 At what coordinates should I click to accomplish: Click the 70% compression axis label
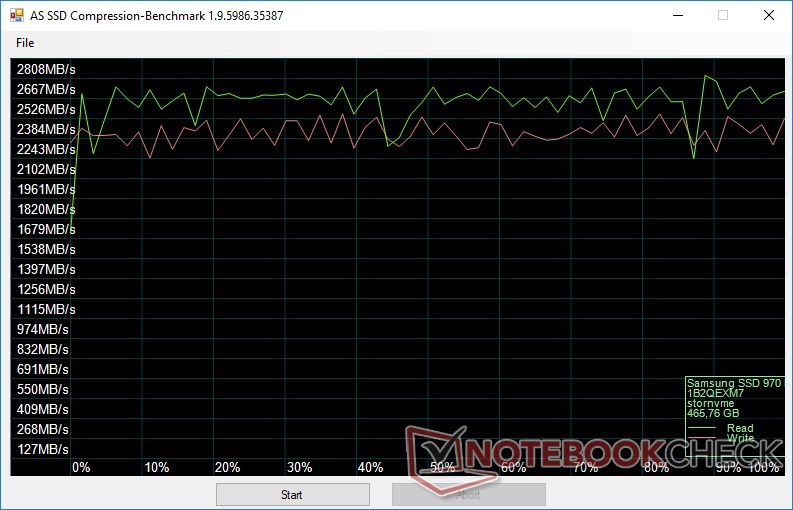586,468
